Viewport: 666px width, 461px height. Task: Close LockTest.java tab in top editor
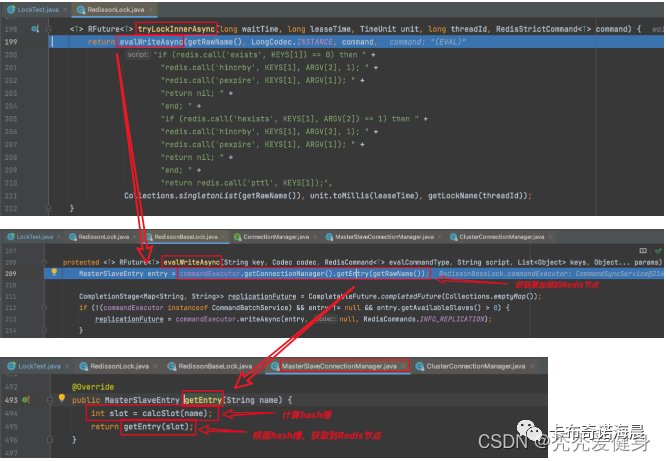(x=65, y=9)
